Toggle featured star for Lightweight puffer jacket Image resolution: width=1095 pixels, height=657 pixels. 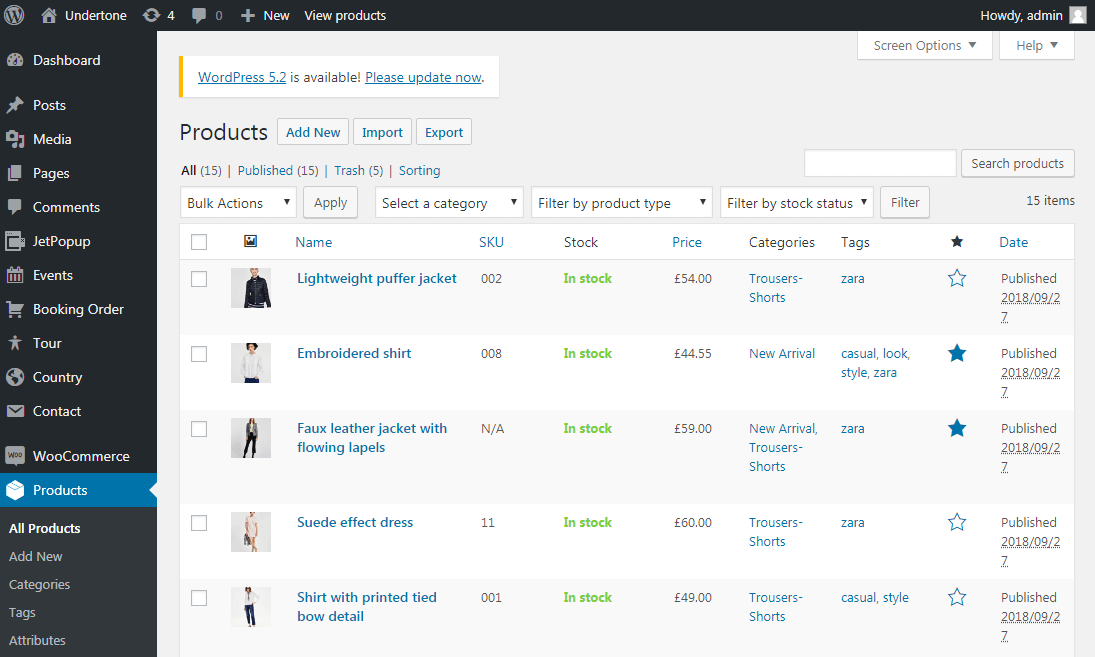[957, 279]
